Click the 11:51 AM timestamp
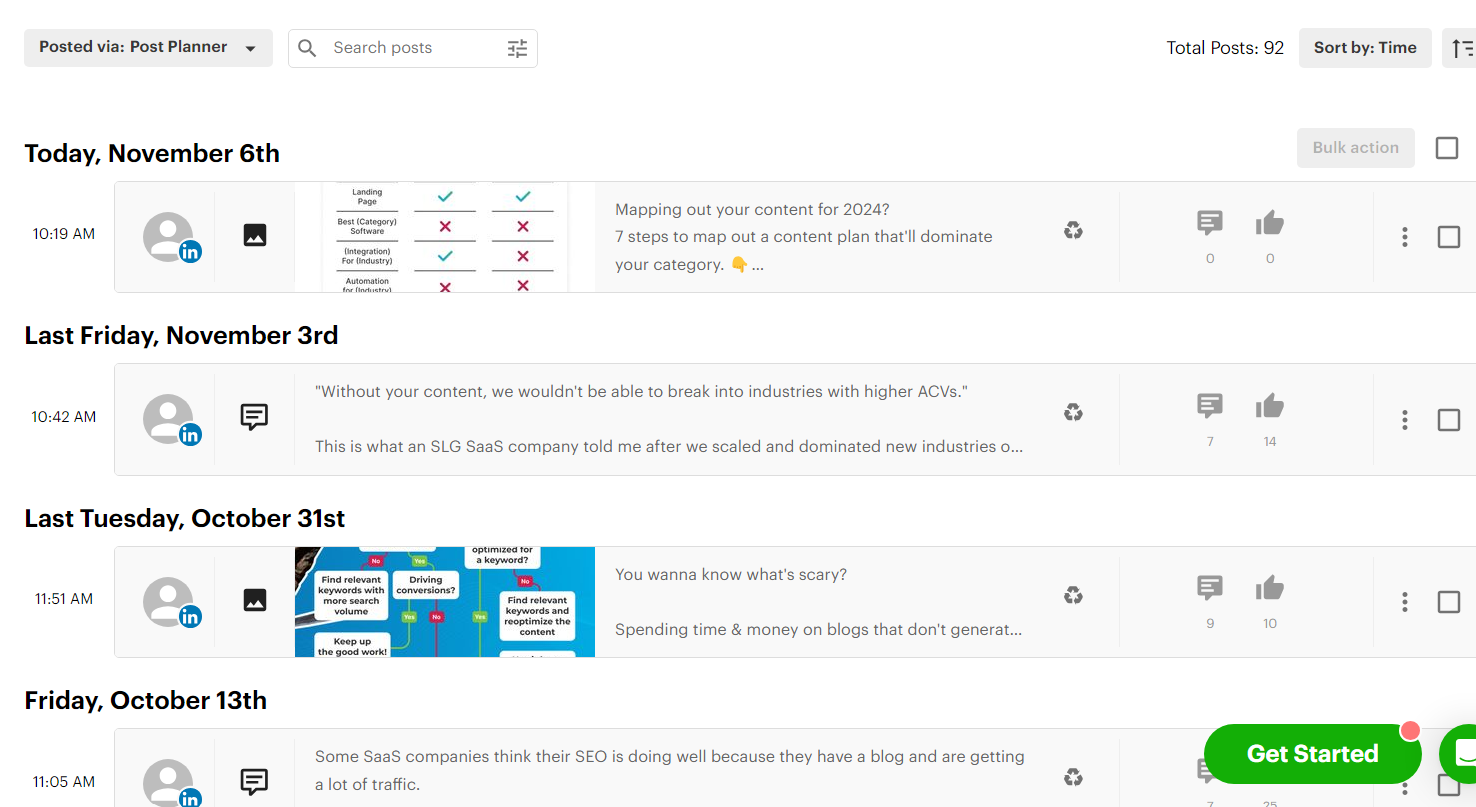This screenshot has width=1476, height=807. (64, 599)
